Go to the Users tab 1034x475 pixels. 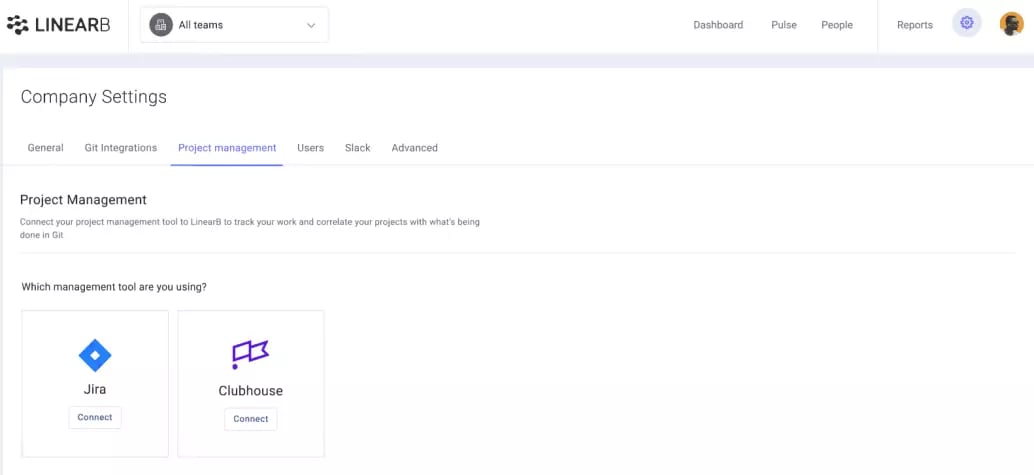pos(311,148)
